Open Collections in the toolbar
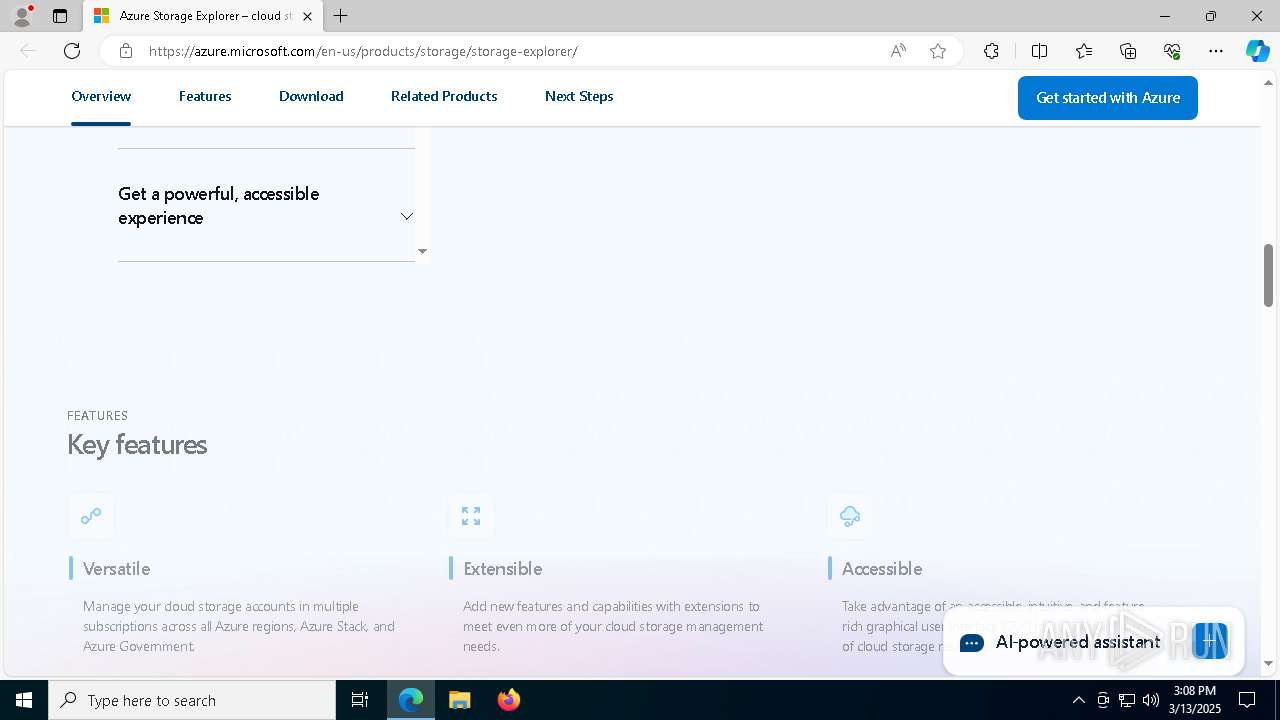Image resolution: width=1280 pixels, height=720 pixels. pyautogui.click(x=1128, y=51)
